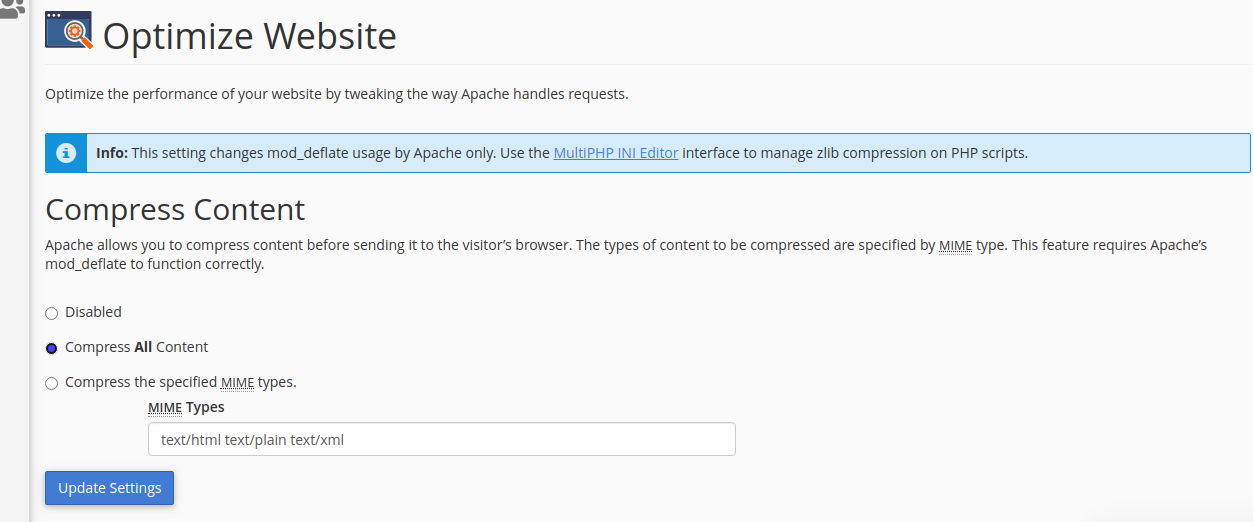Open the MultiPHP INI Editor link
This screenshot has width=1253, height=522.
point(615,153)
